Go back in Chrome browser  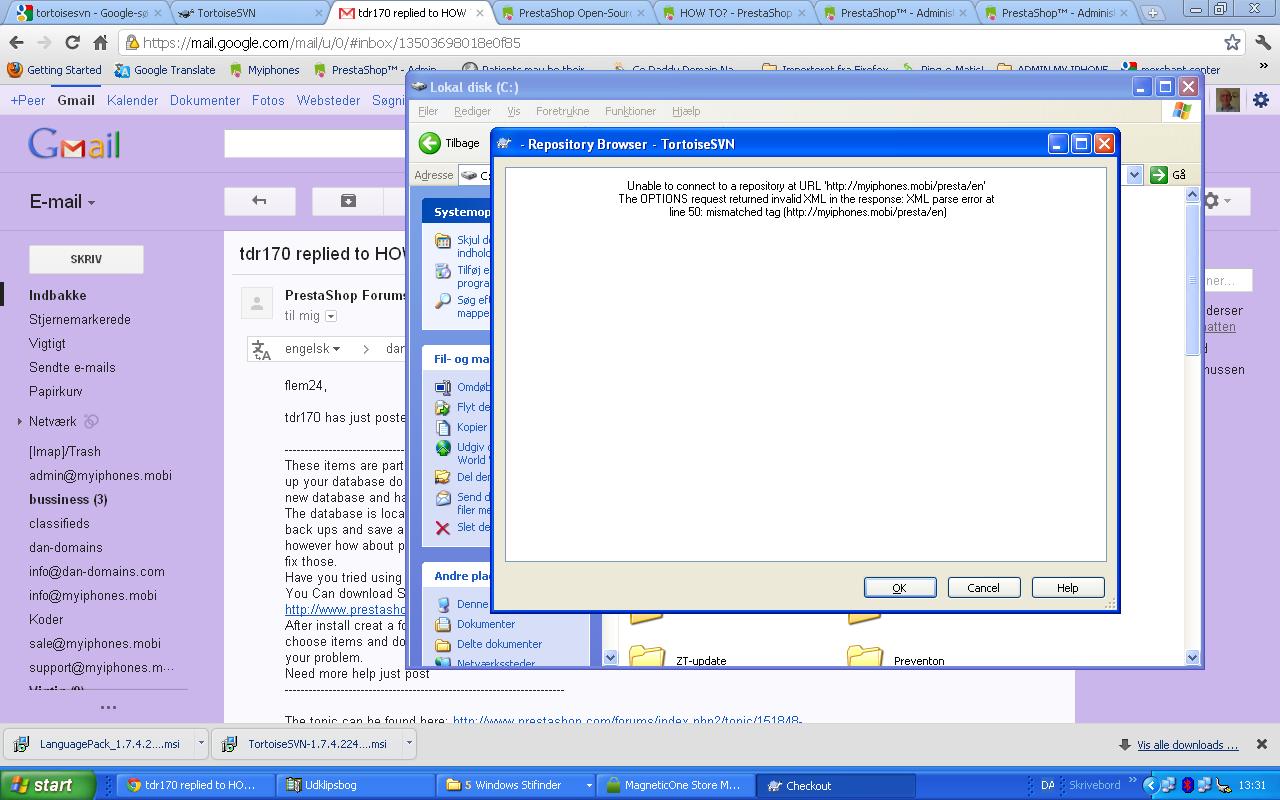click(16, 43)
